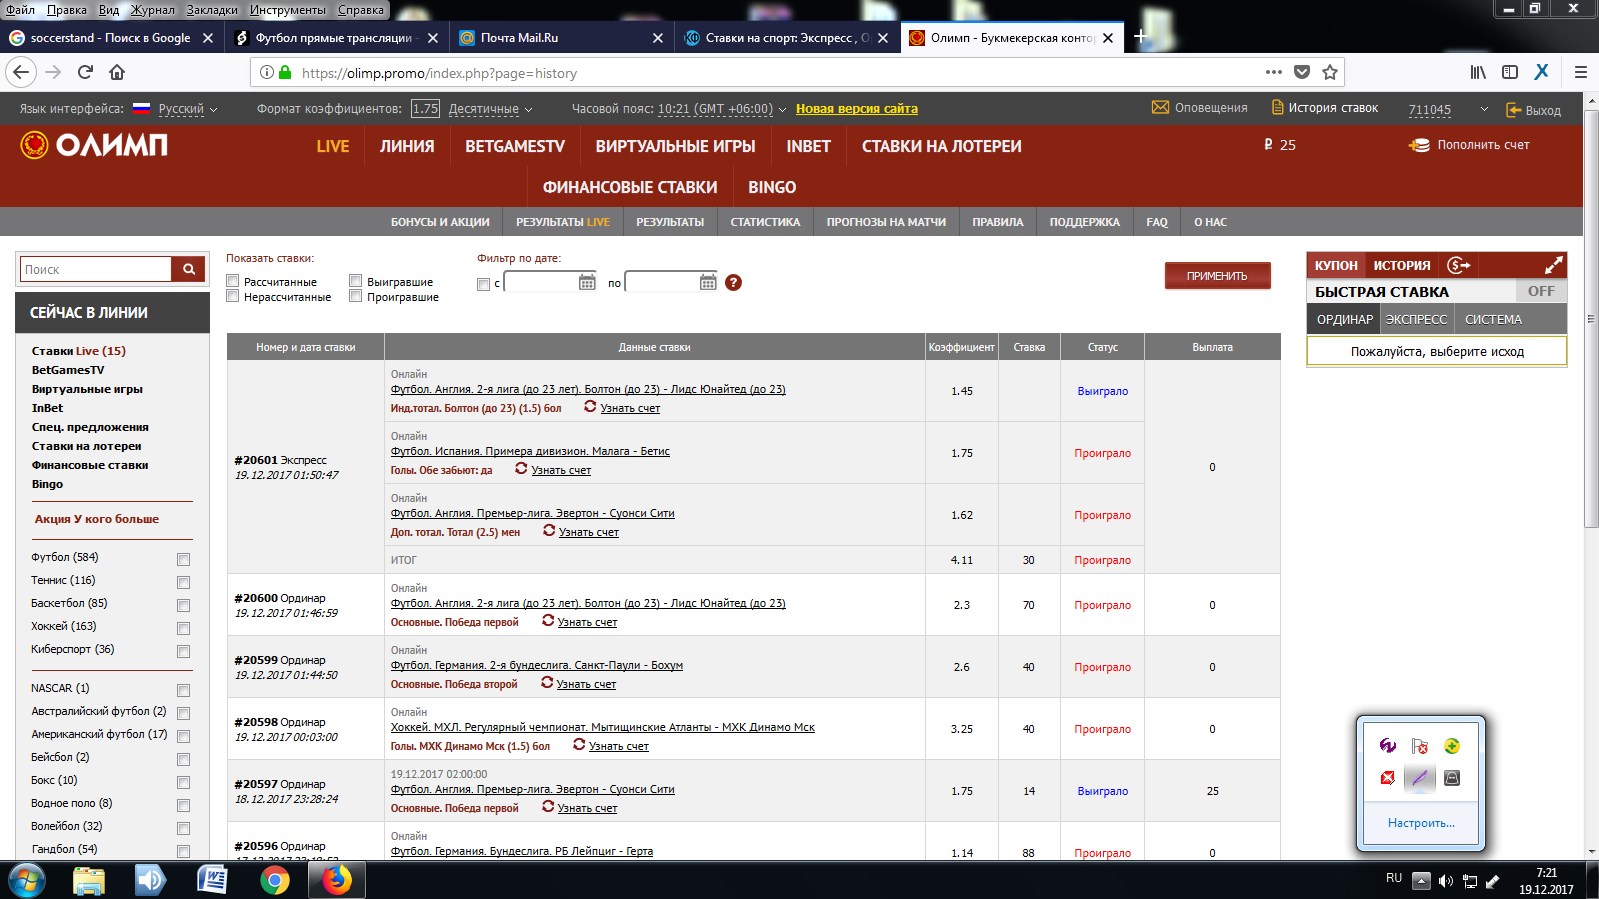Open the Firefox hamburger menu
Screen dimensions: 1599x899
[1581, 72]
